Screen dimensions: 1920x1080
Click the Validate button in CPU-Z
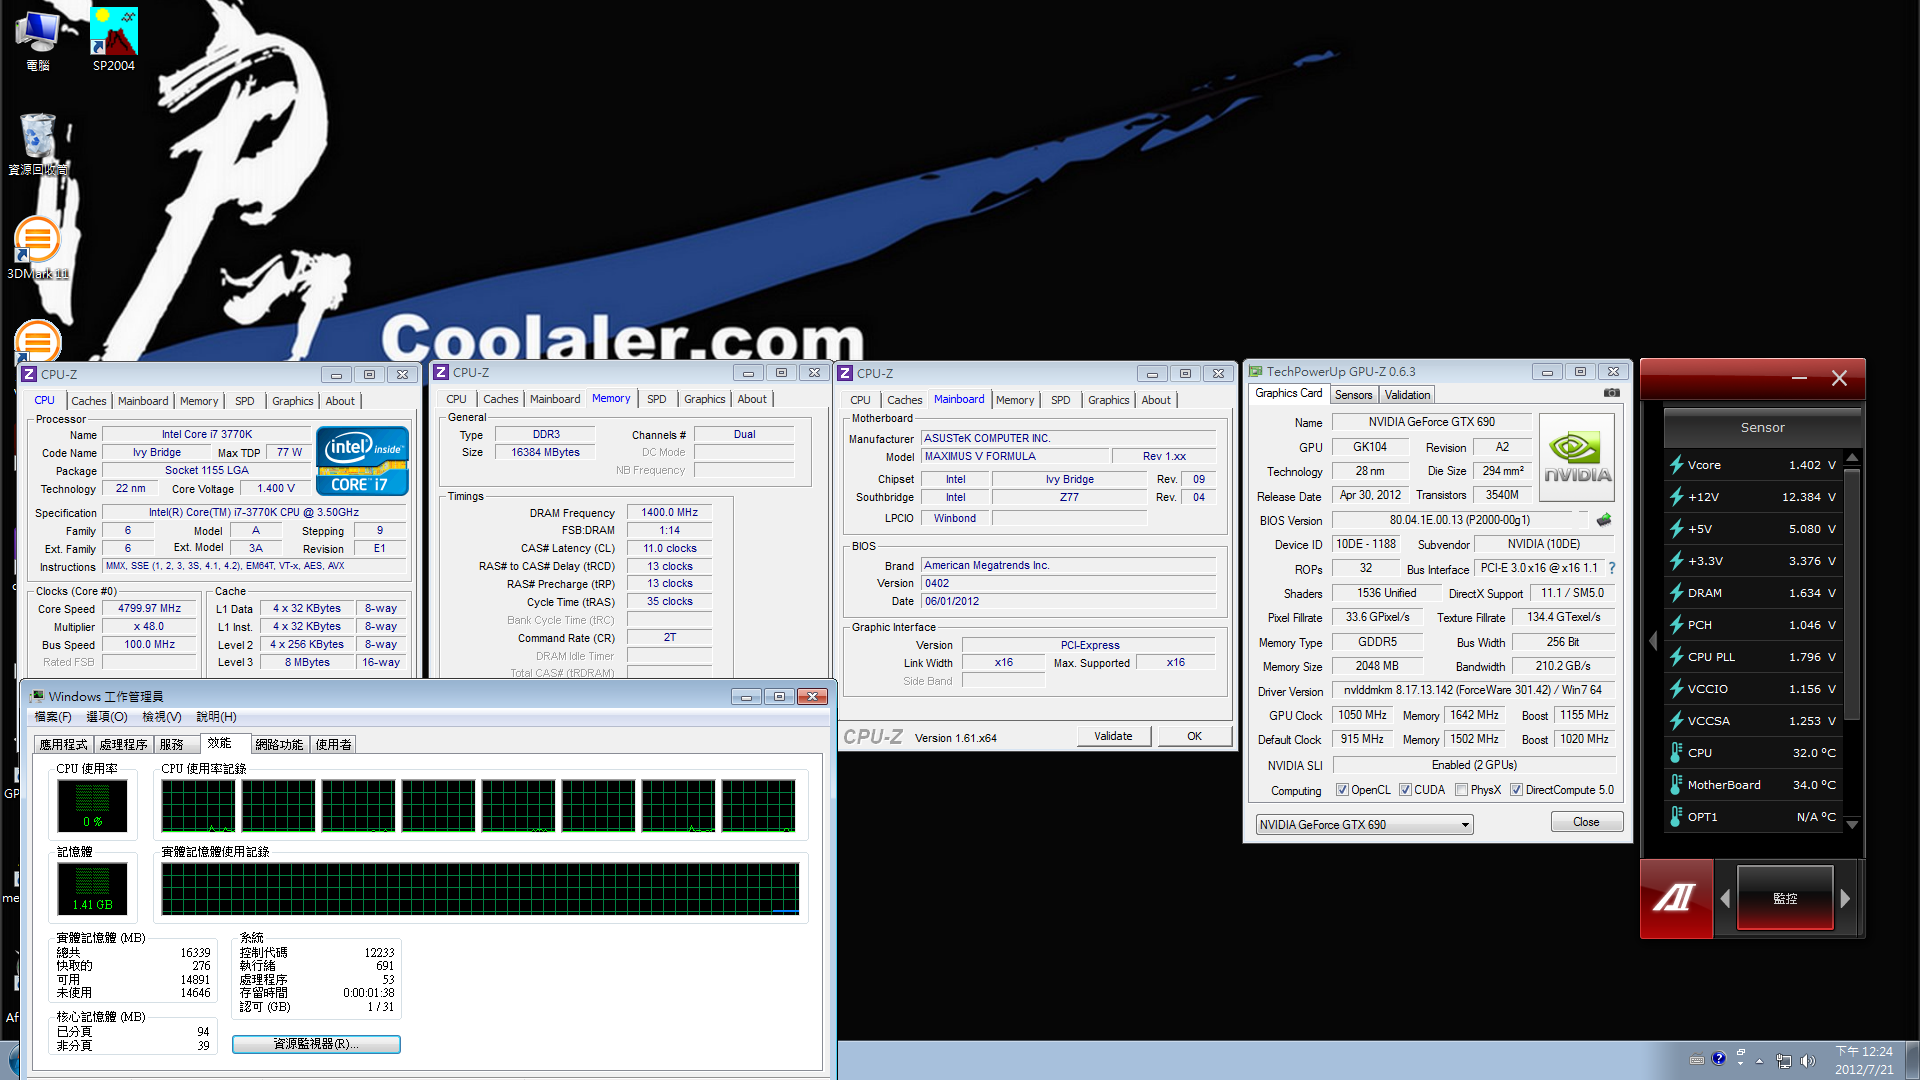(1113, 736)
